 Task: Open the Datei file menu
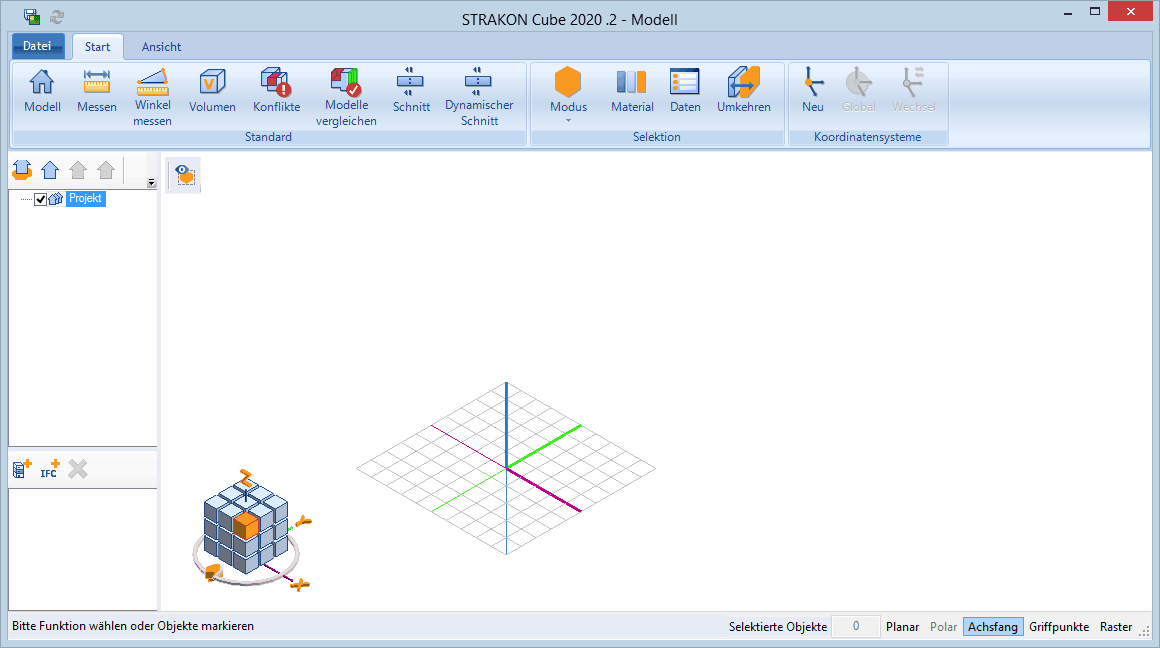click(x=38, y=46)
